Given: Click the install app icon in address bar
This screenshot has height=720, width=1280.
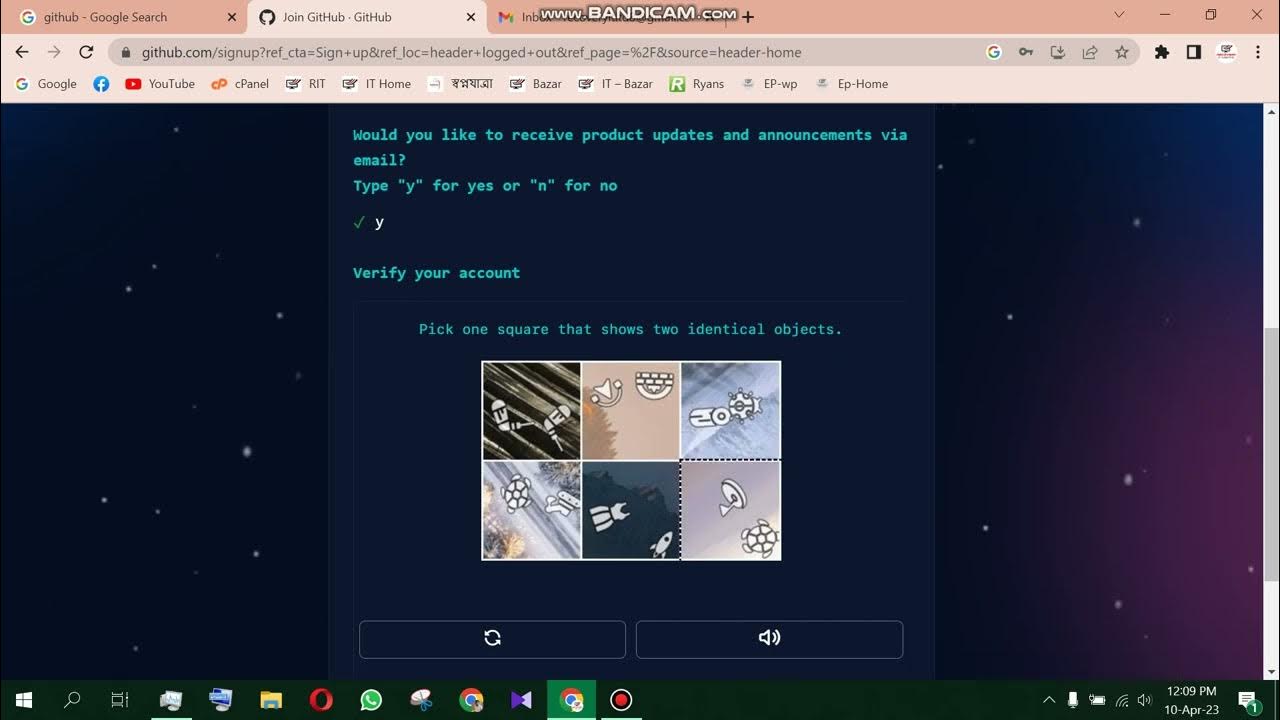Looking at the screenshot, I should coord(1058,52).
